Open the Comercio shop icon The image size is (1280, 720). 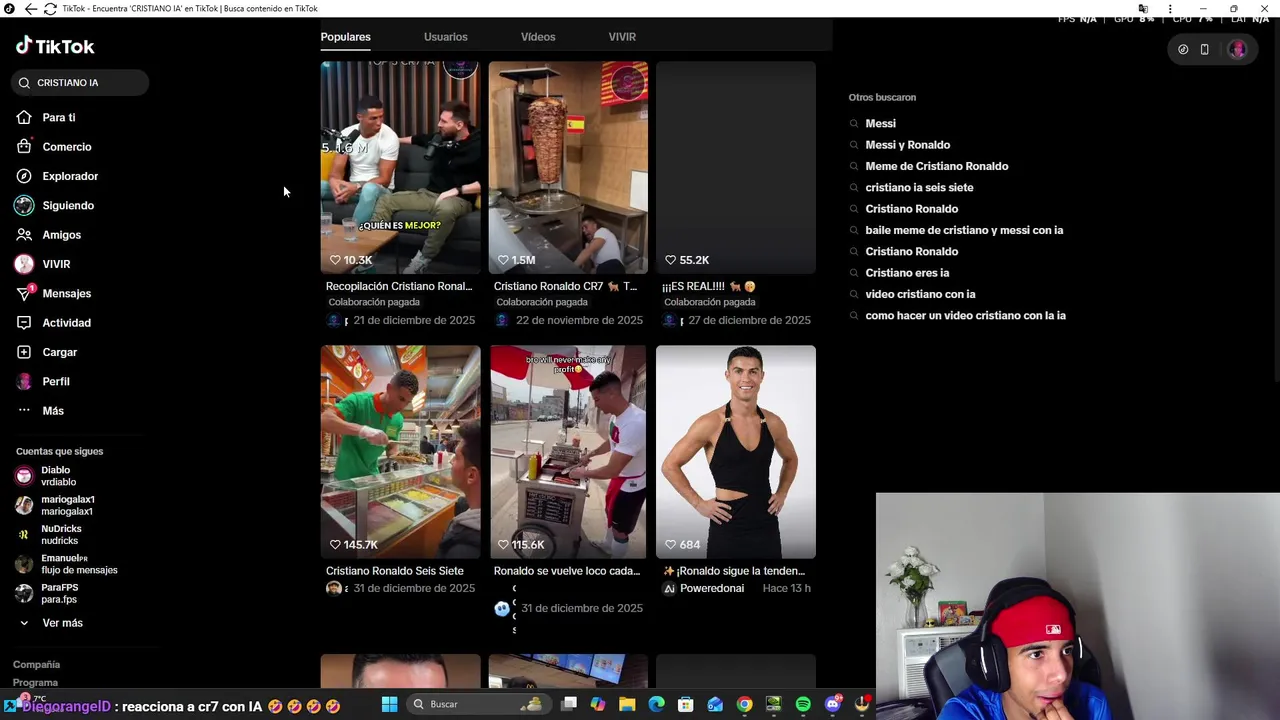click(24, 147)
